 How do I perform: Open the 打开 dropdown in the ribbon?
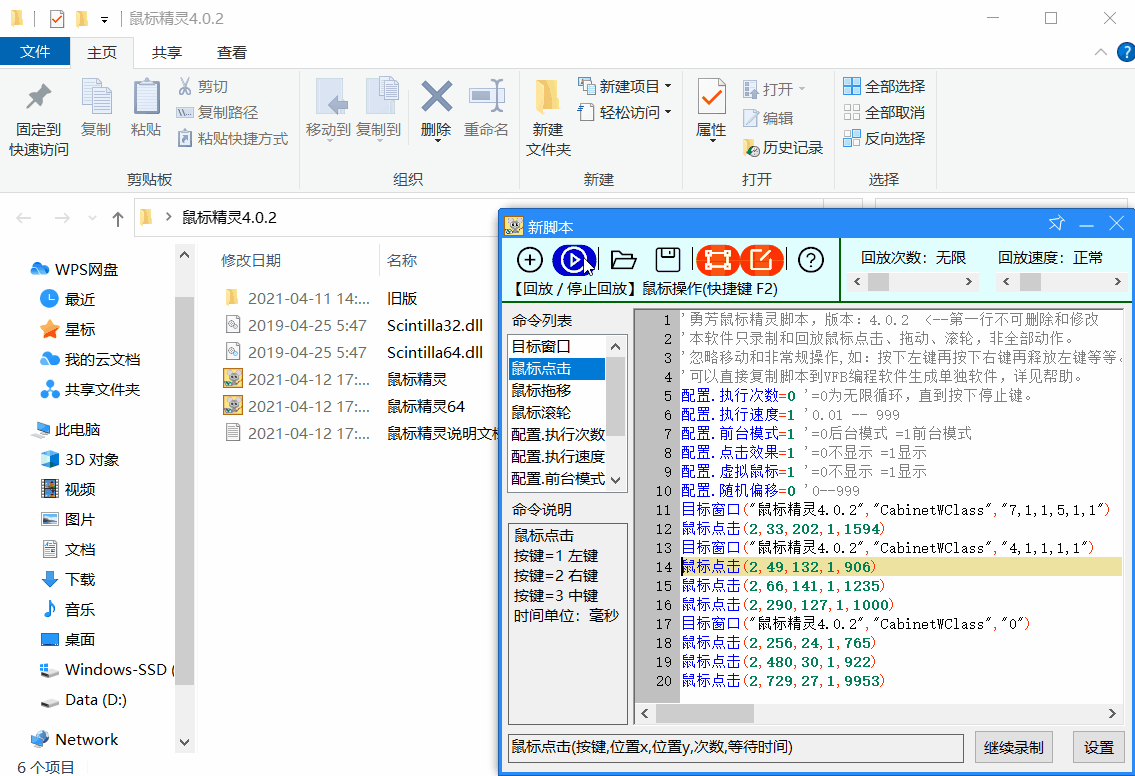point(801,89)
